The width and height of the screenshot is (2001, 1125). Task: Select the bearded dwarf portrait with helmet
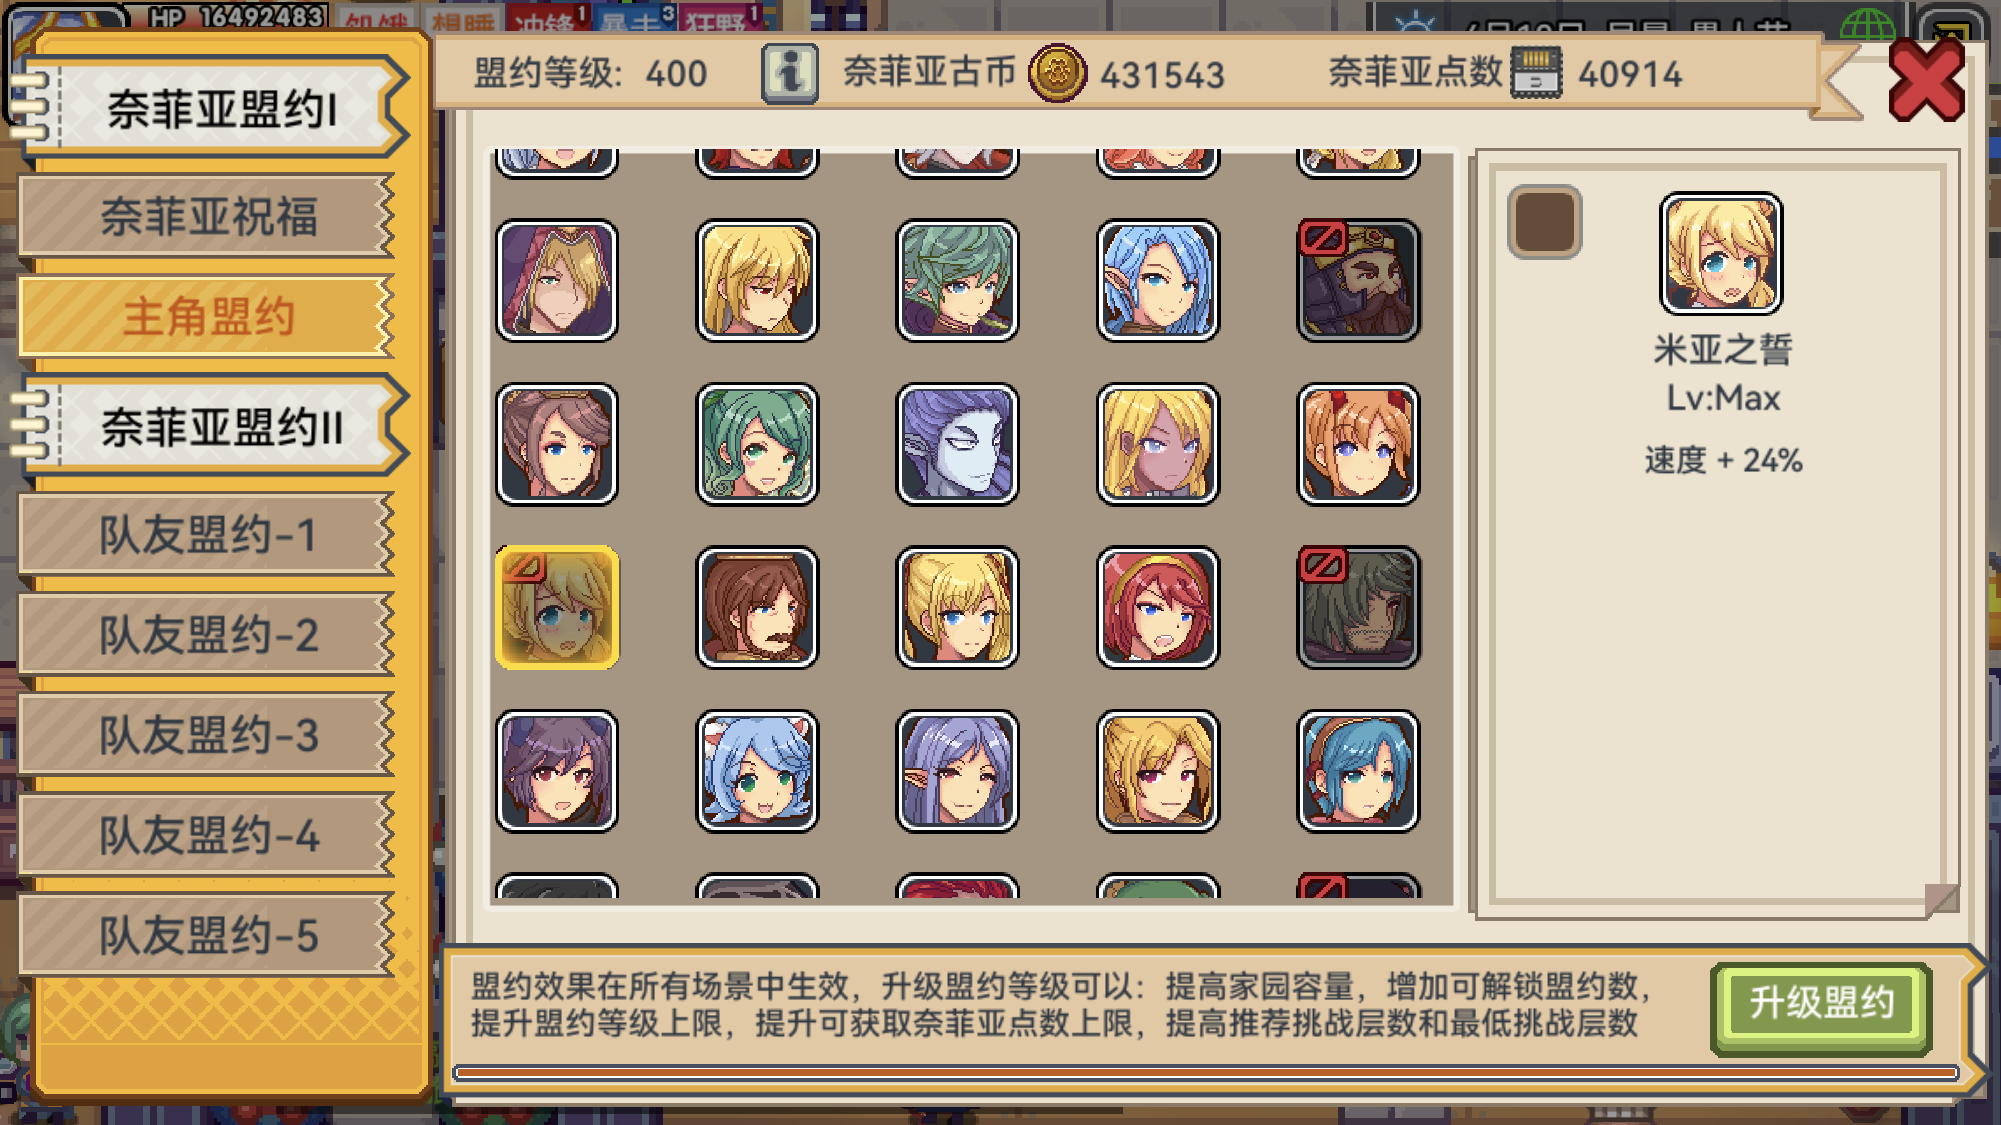point(1358,280)
